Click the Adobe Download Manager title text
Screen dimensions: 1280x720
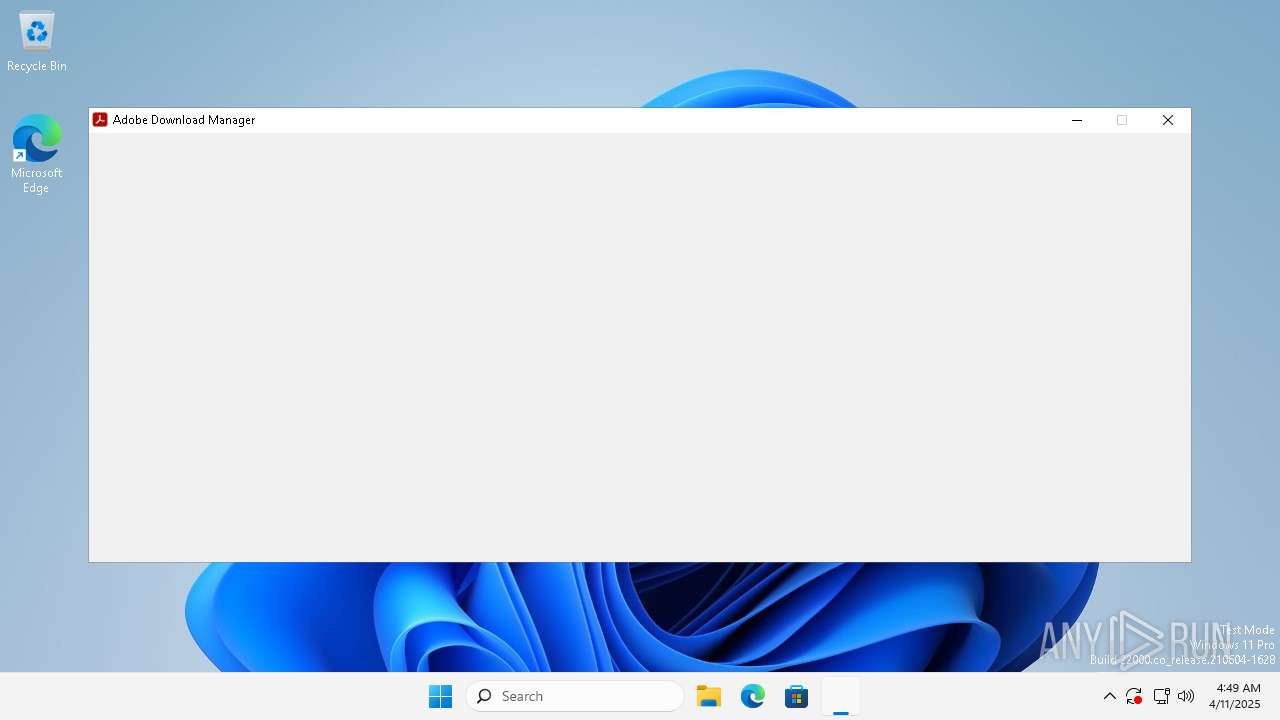coord(184,120)
